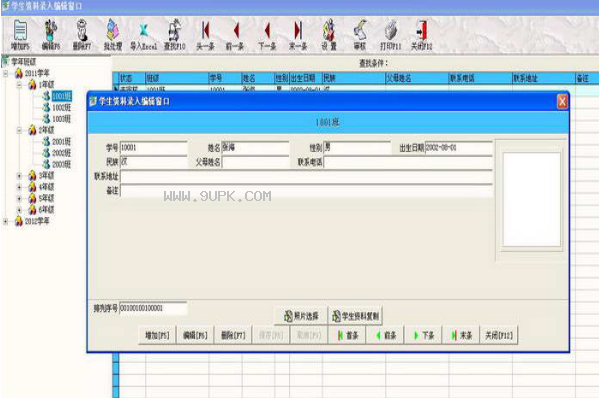
Task: Click the 首条 first record button in dialog
Action: pyautogui.click(x=347, y=335)
